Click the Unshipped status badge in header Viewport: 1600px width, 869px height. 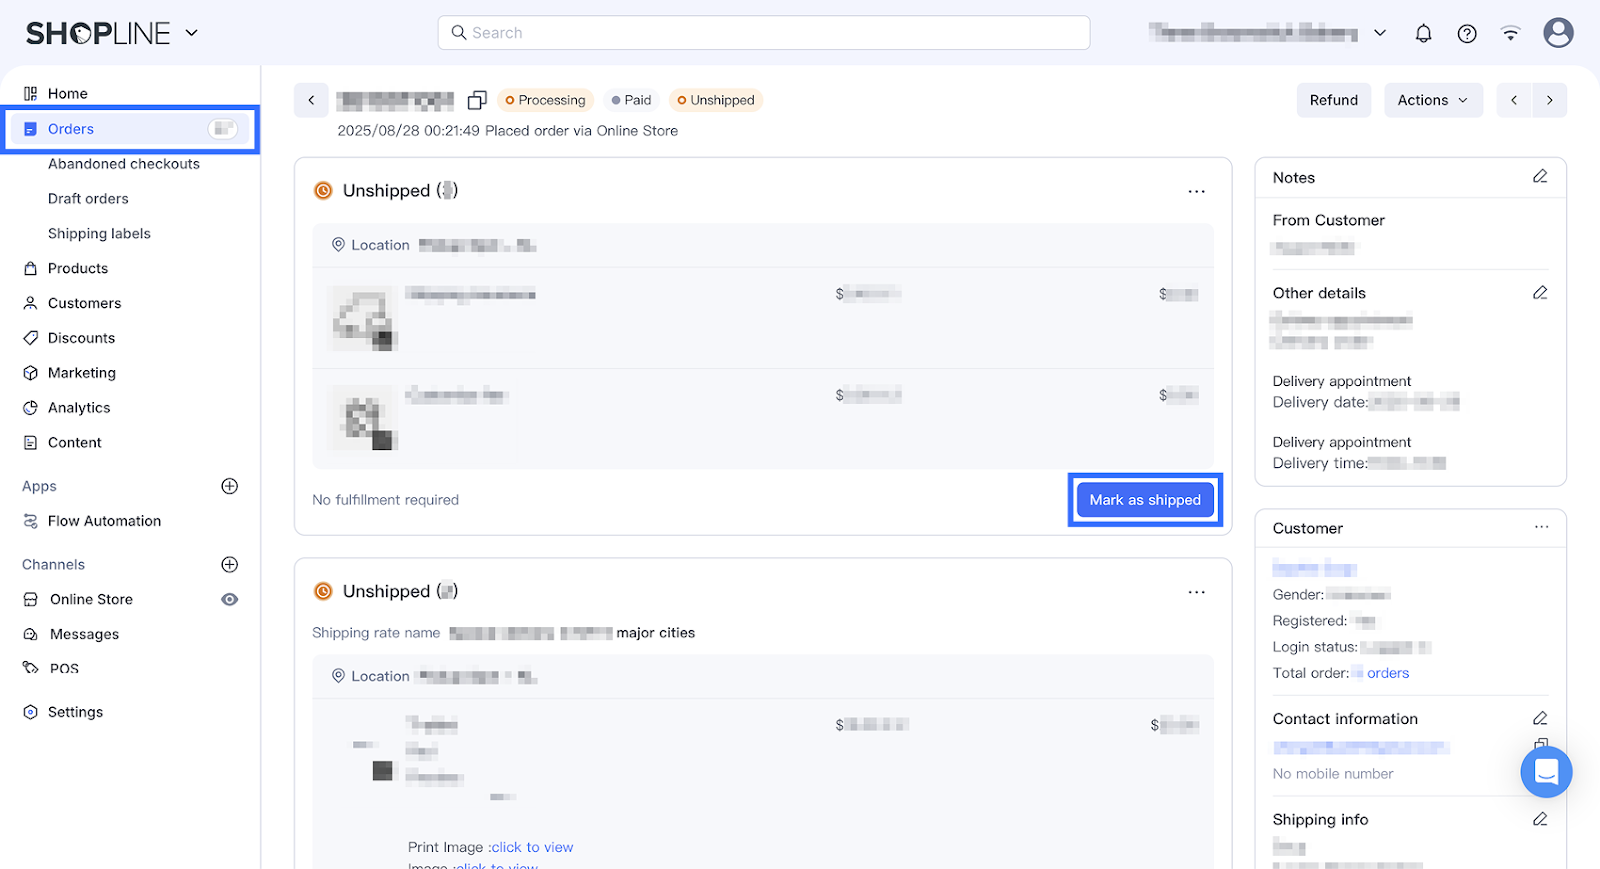click(x=716, y=100)
